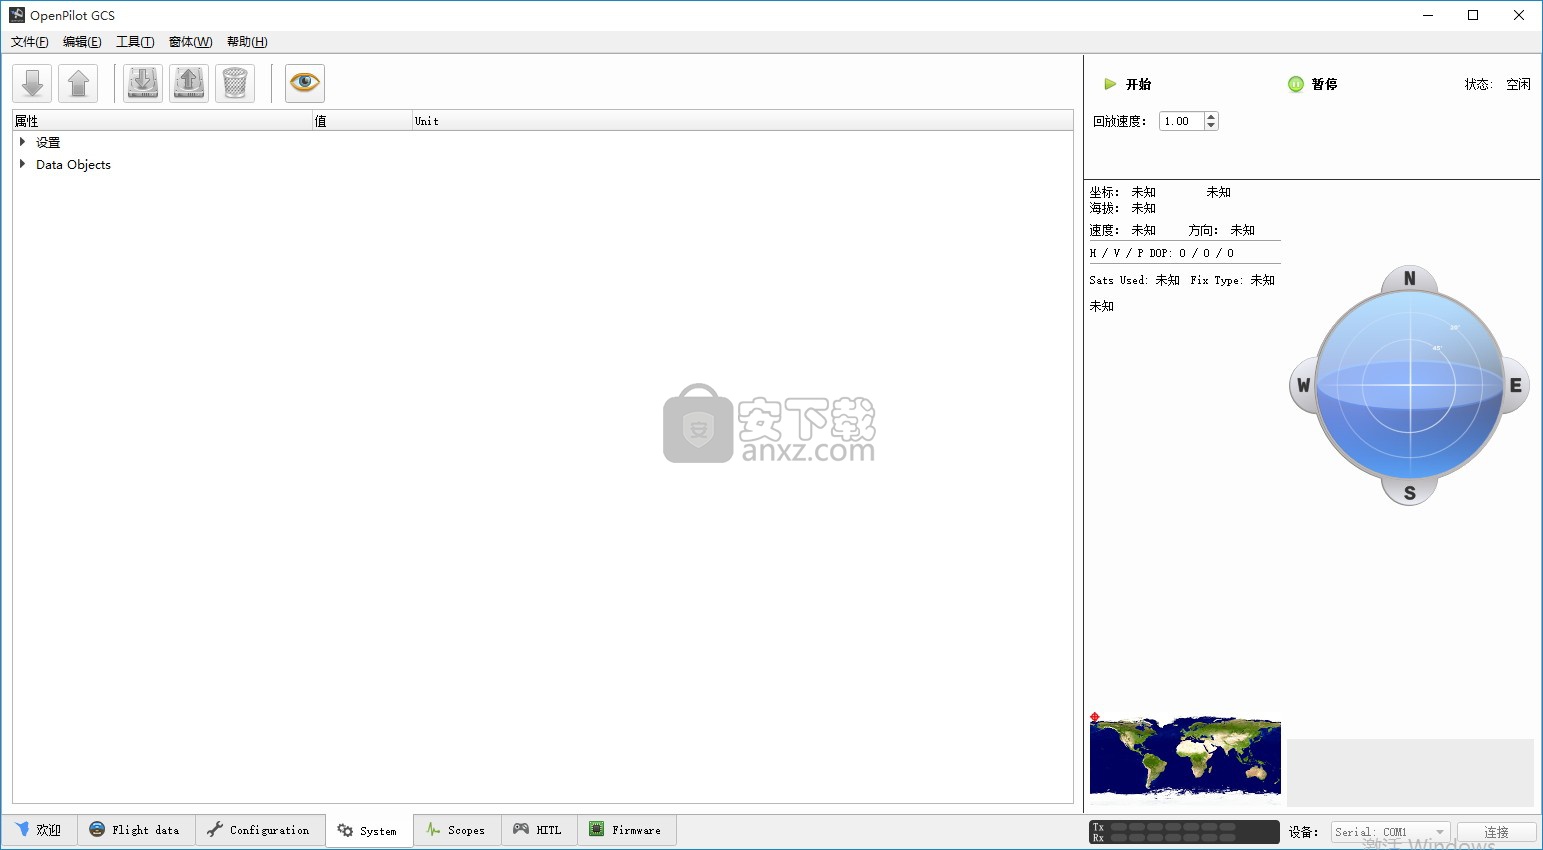Screen dimensions: 1543x850
Task: Click the 值 column header
Action: pyautogui.click(x=362, y=121)
